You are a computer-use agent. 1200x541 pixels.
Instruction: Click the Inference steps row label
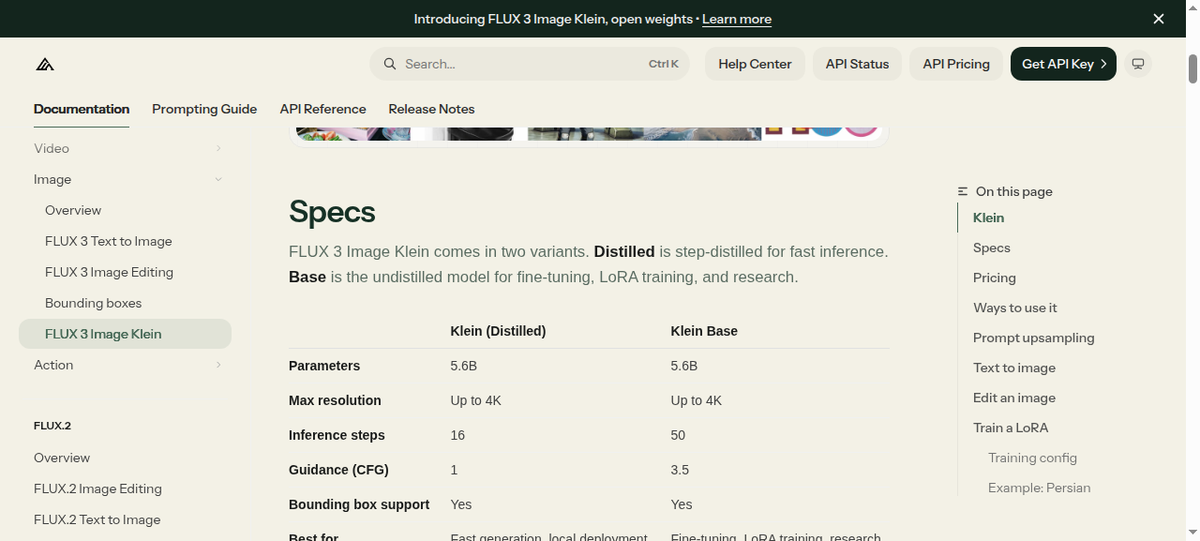coord(337,435)
